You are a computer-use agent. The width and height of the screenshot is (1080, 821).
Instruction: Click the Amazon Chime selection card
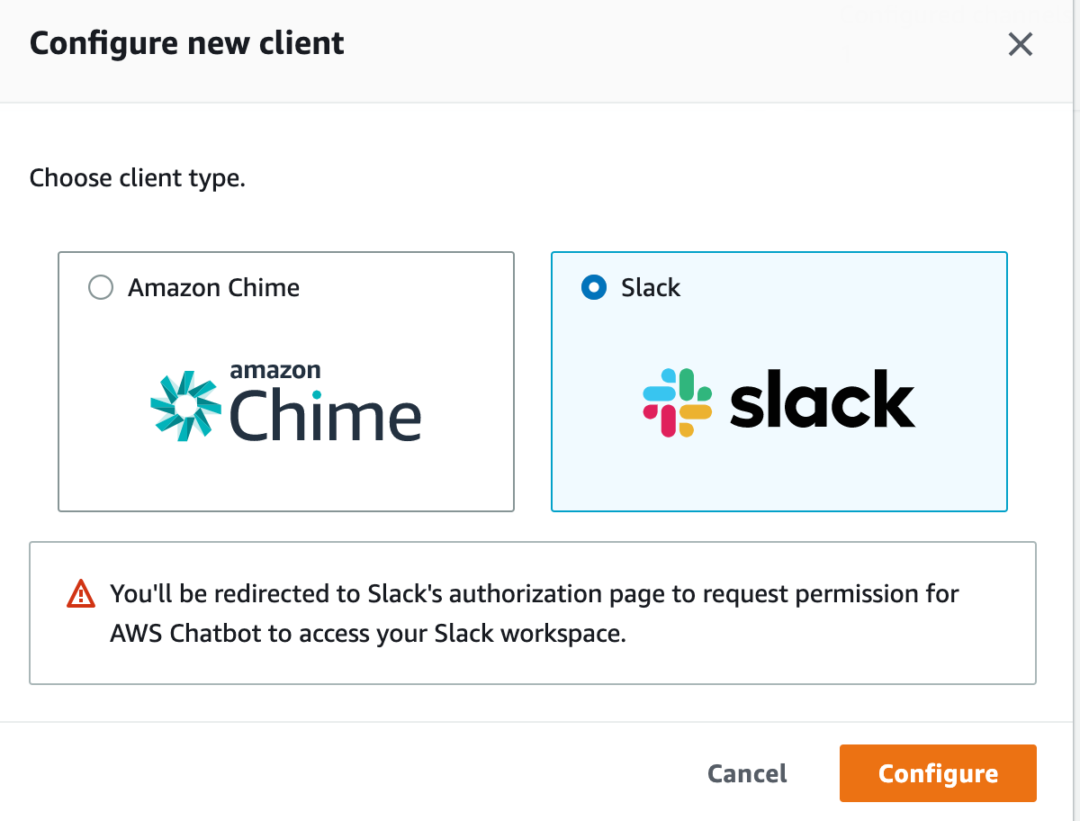(286, 381)
